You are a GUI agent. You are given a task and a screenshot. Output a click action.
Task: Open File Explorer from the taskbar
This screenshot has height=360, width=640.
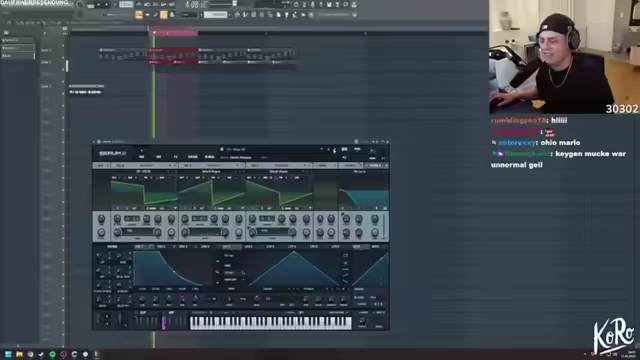[19, 354]
